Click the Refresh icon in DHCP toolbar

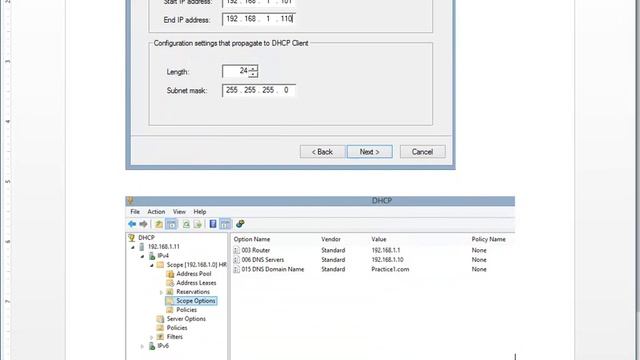tap(186, 224)
